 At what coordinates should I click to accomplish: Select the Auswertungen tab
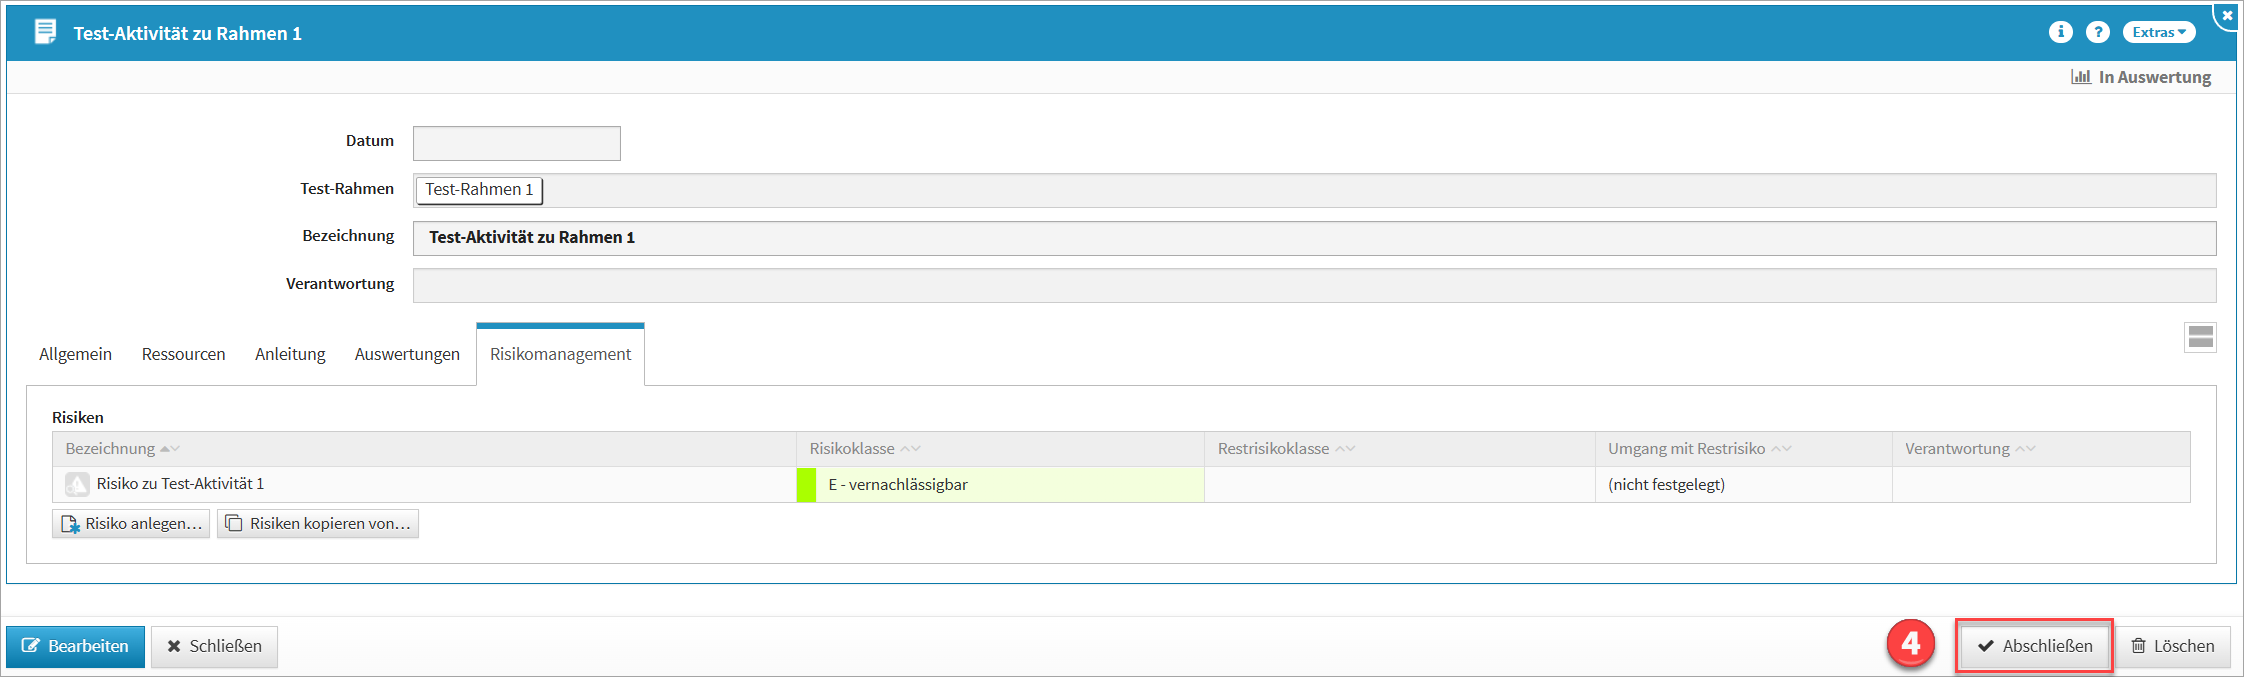click(x=407, y=354)
